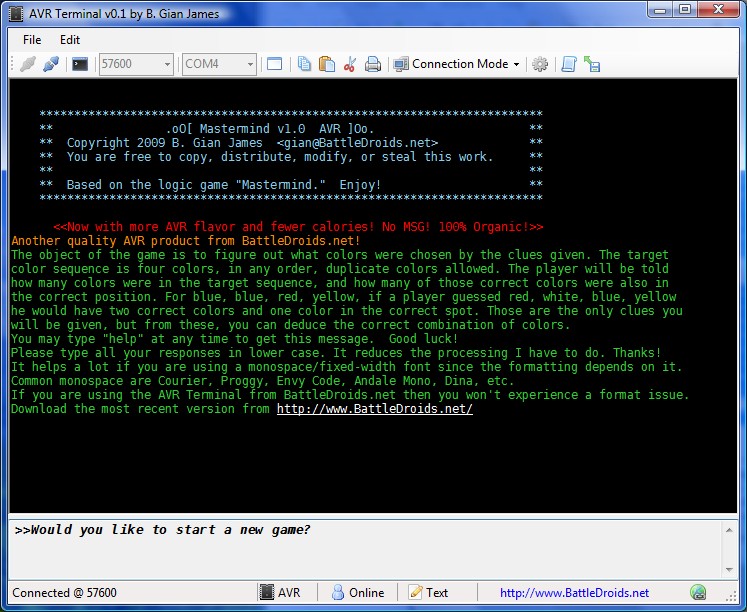Click the window icon in toolbar
This screenshot has height=612, width=747.
point(274,64)
